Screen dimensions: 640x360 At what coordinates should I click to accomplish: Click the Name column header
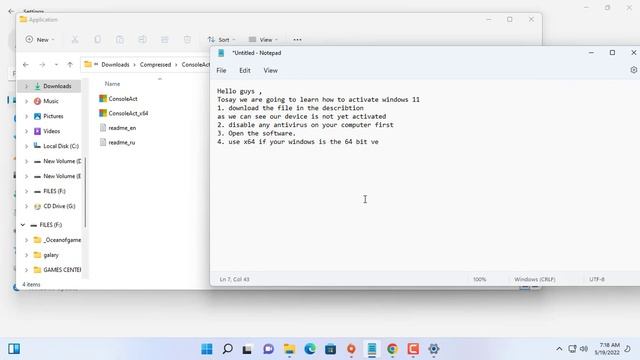pos(112,84)
